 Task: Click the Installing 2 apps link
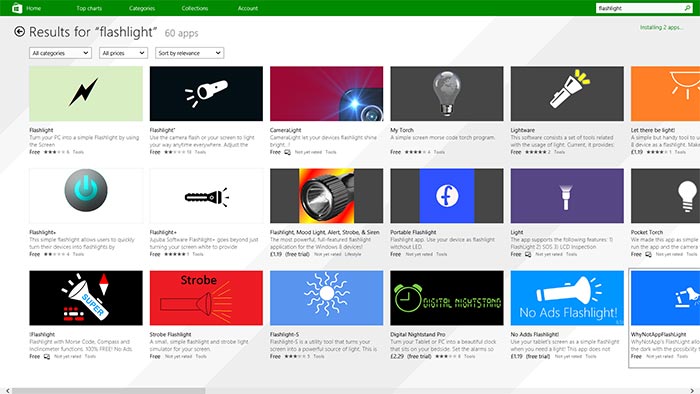click(662, 27)
